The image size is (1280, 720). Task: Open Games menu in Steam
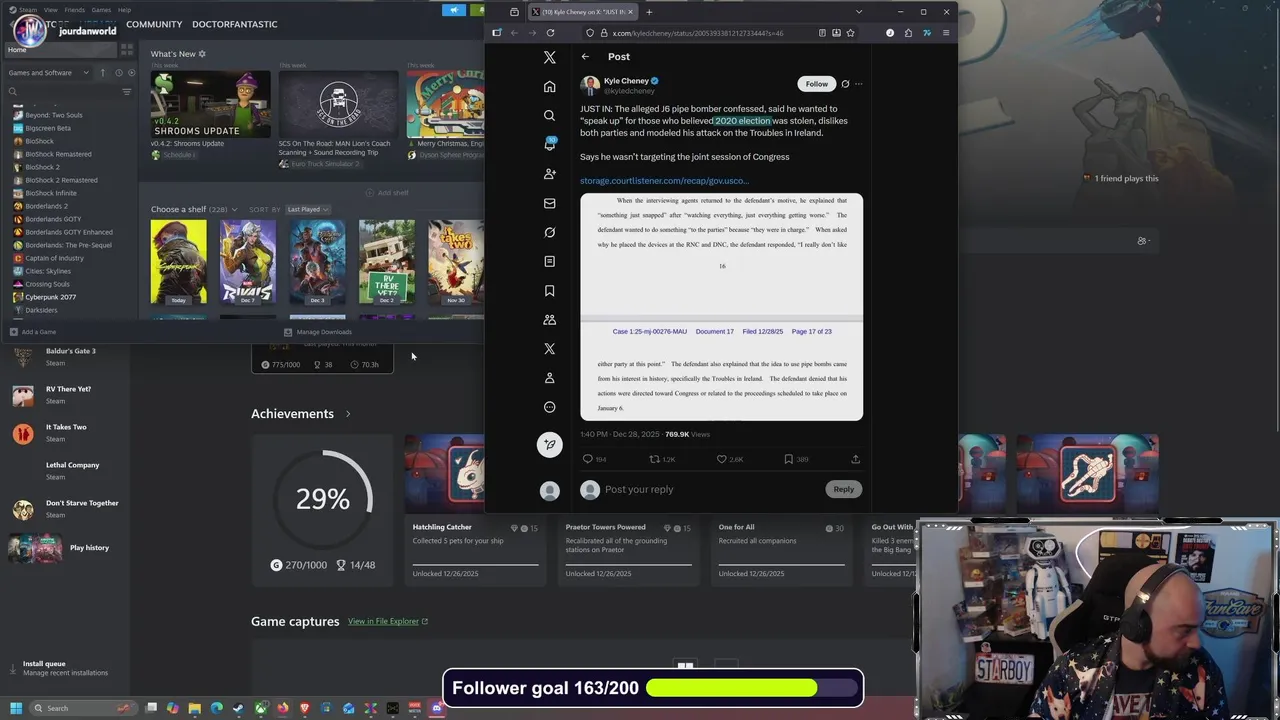point(101,10)
